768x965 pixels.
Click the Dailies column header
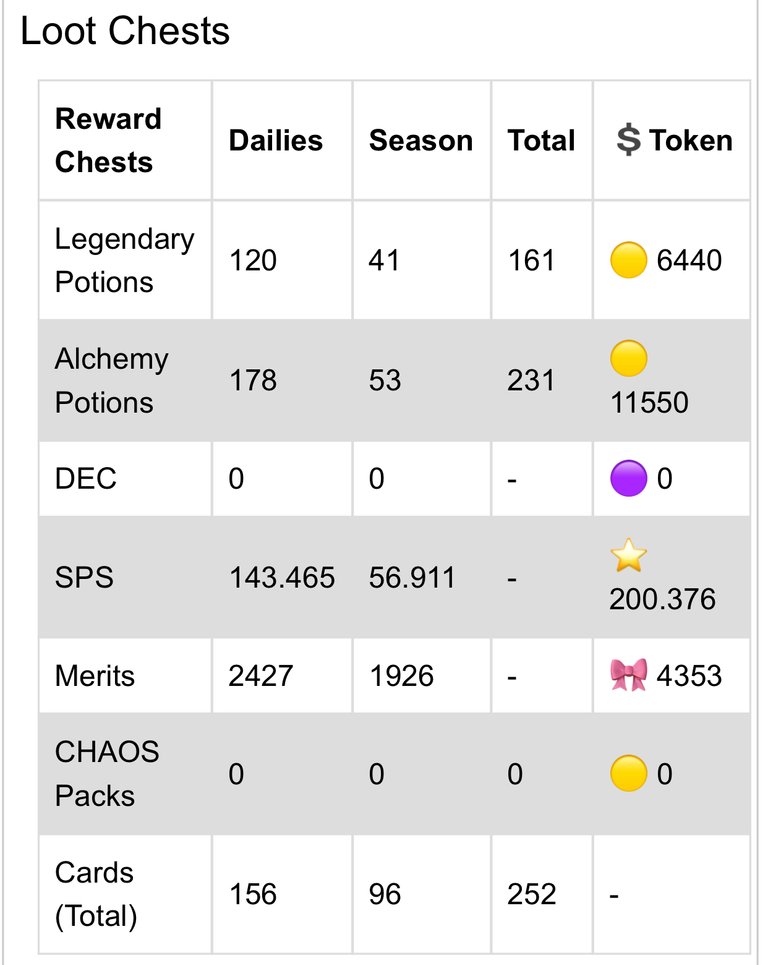[276, 140]
